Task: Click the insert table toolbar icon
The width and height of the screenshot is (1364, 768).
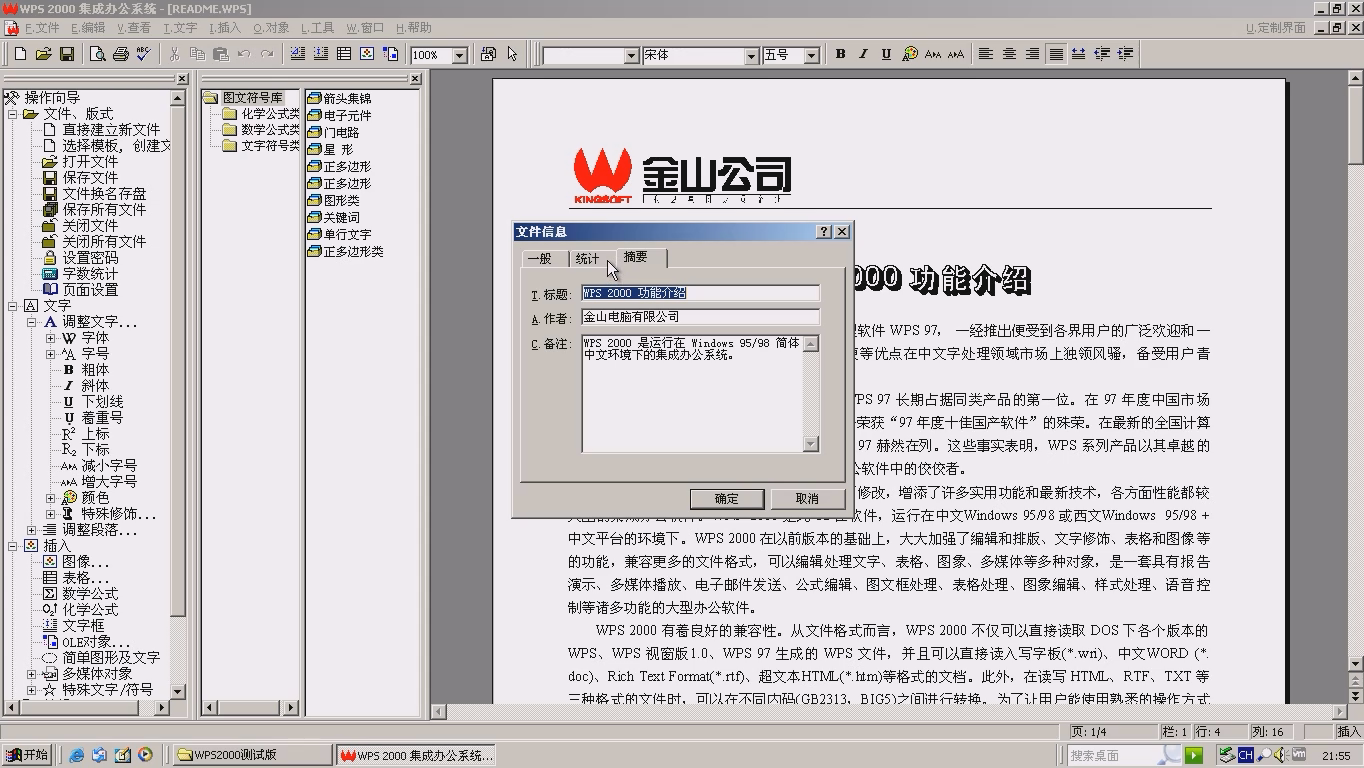Action: (x=344, y=54)
